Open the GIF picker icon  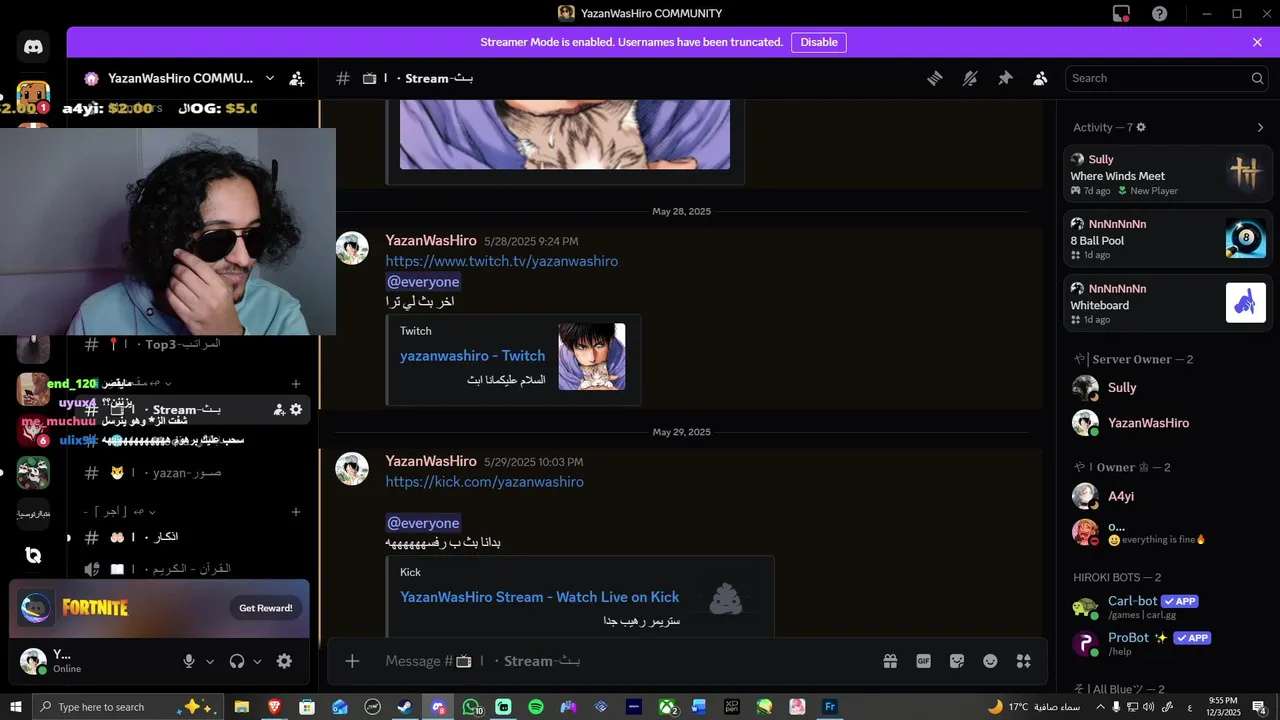pyautogui.click(x=924, y=661)
